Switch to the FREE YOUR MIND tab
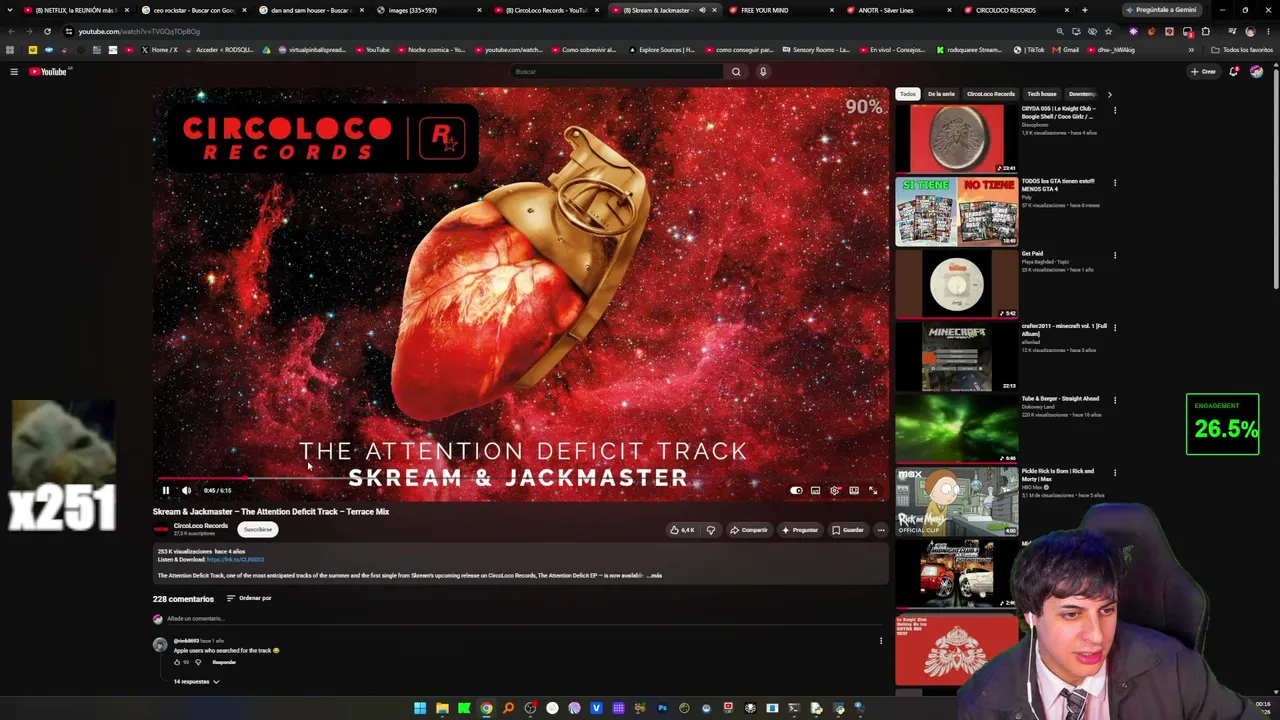The height and width of the screenshot is (720, 1280). point(782,10)
